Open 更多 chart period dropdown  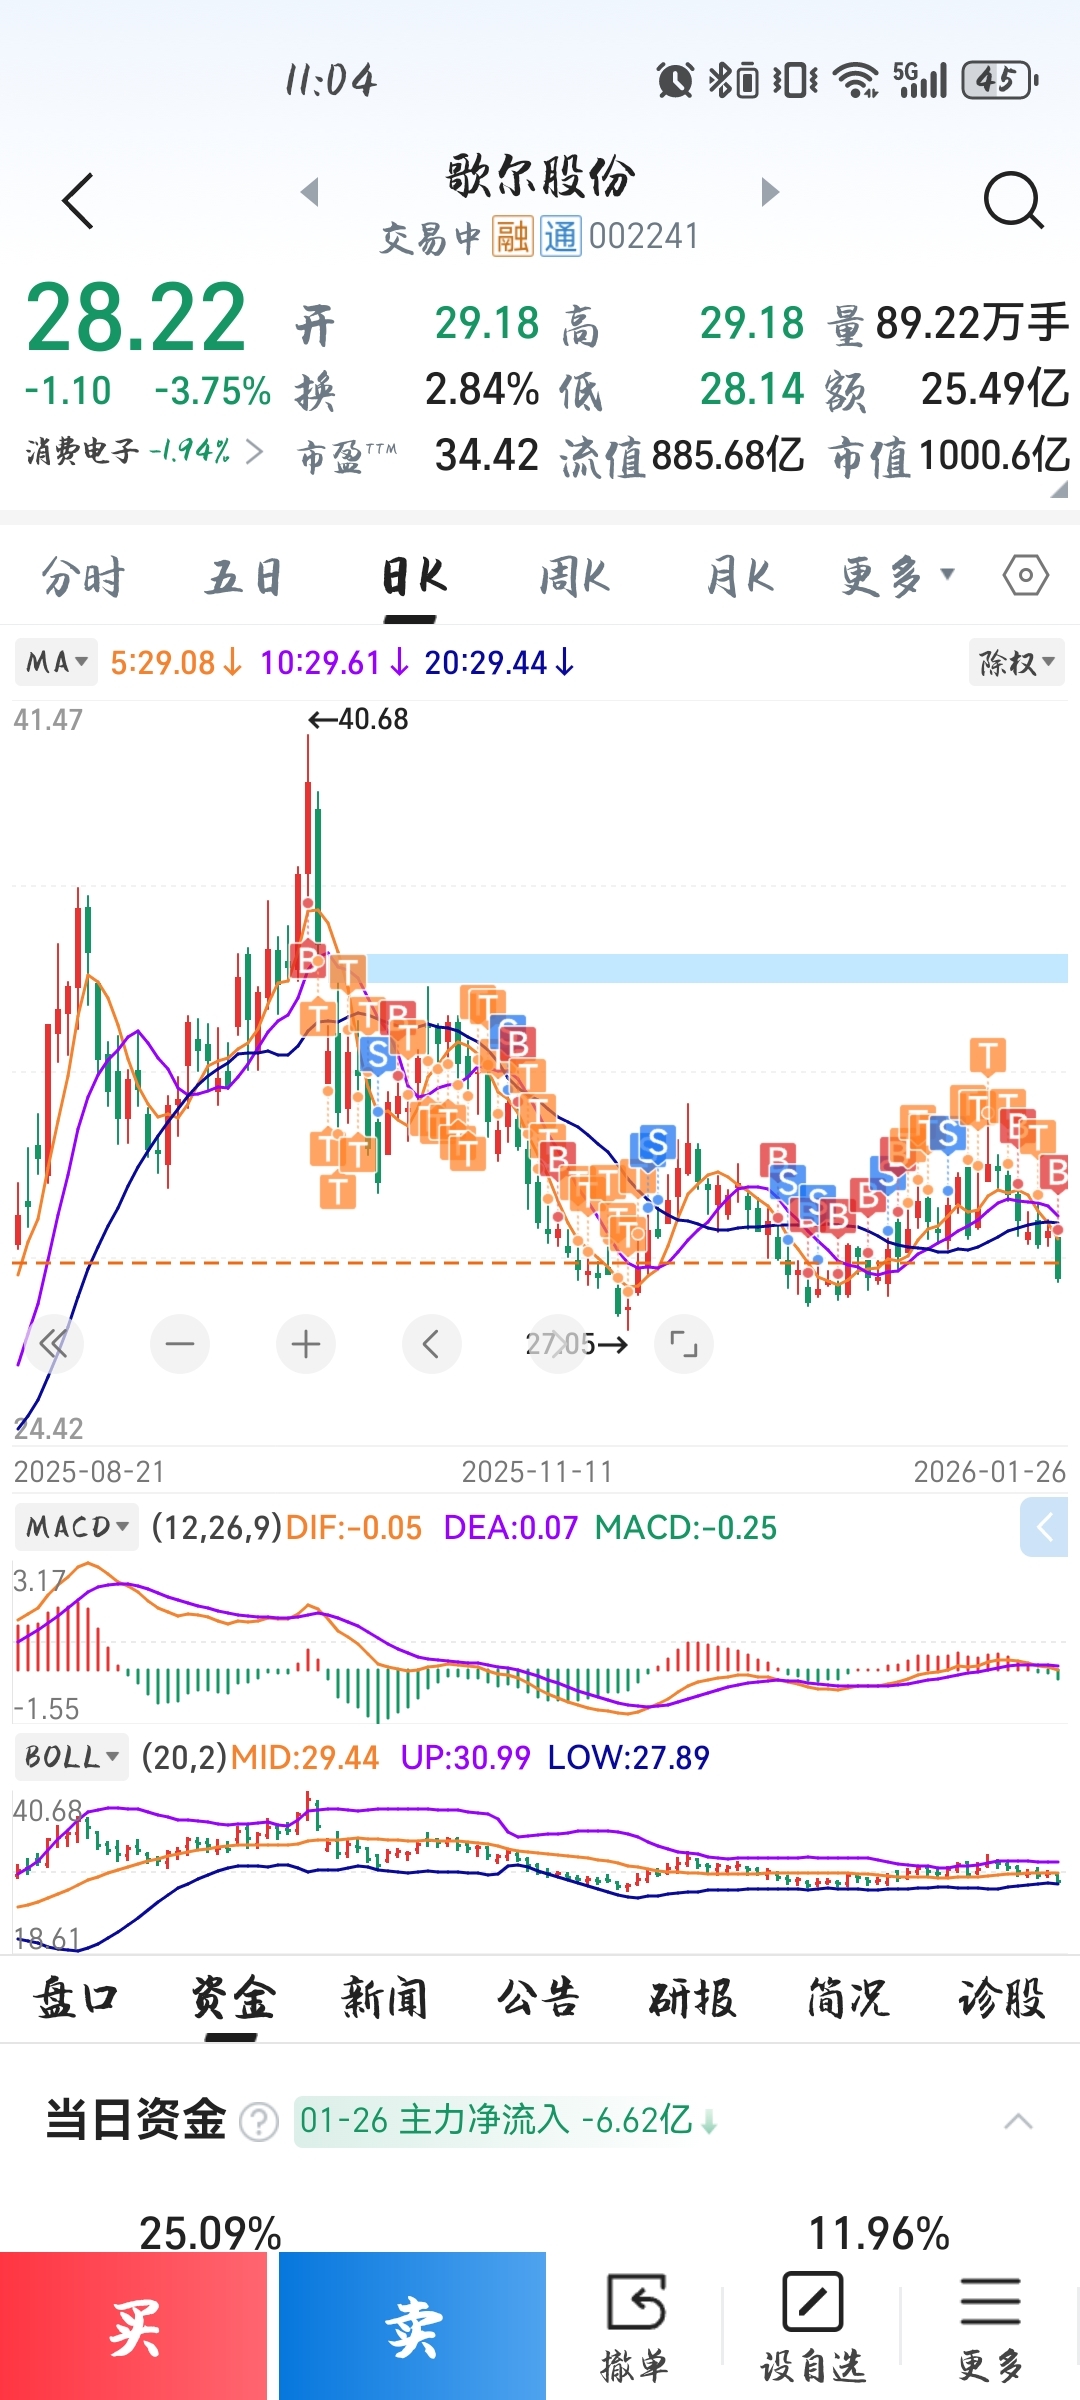pyautogui.click(x=897, y=576)
